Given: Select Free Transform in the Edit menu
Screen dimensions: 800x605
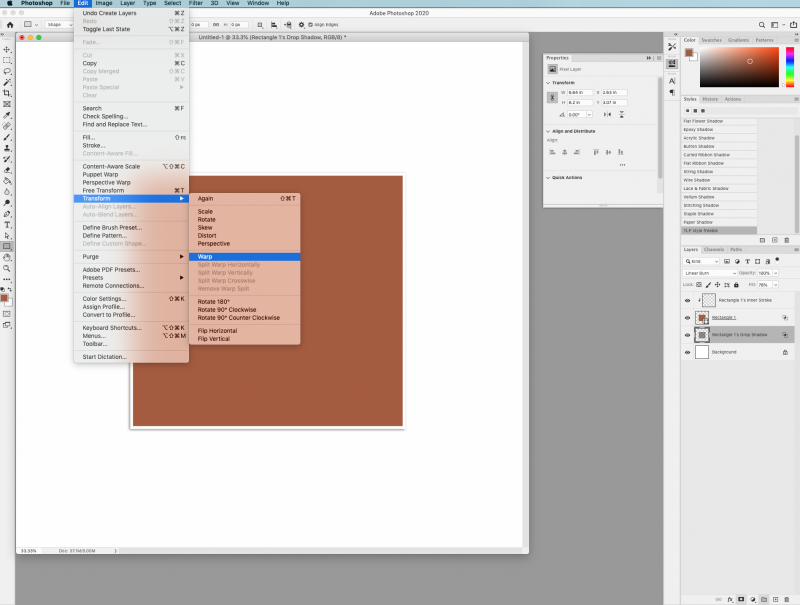Looking at the screenshot, I should 132,190.
